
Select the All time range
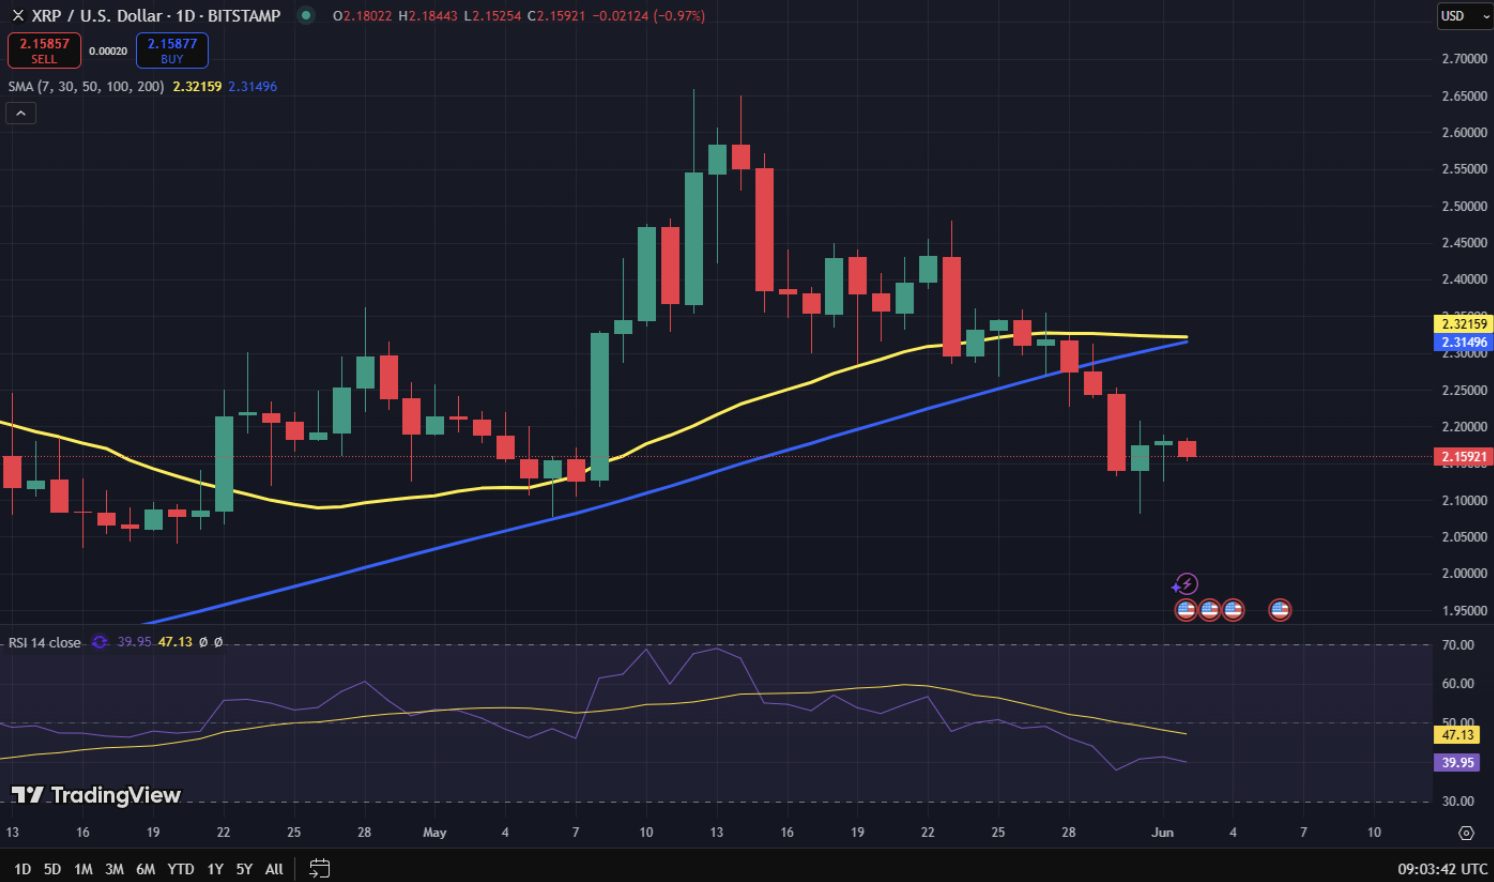274,869
